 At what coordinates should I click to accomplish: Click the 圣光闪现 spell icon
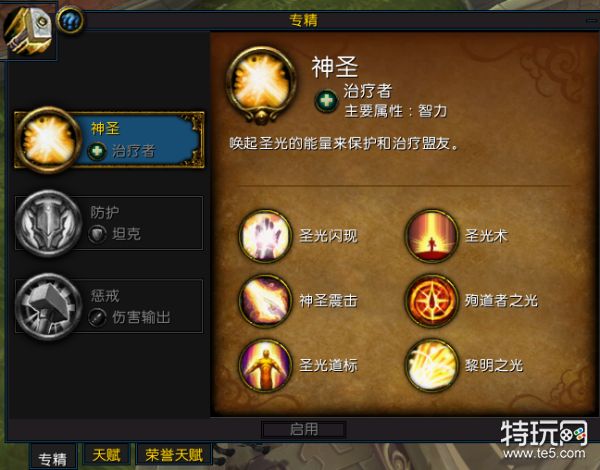265,236
